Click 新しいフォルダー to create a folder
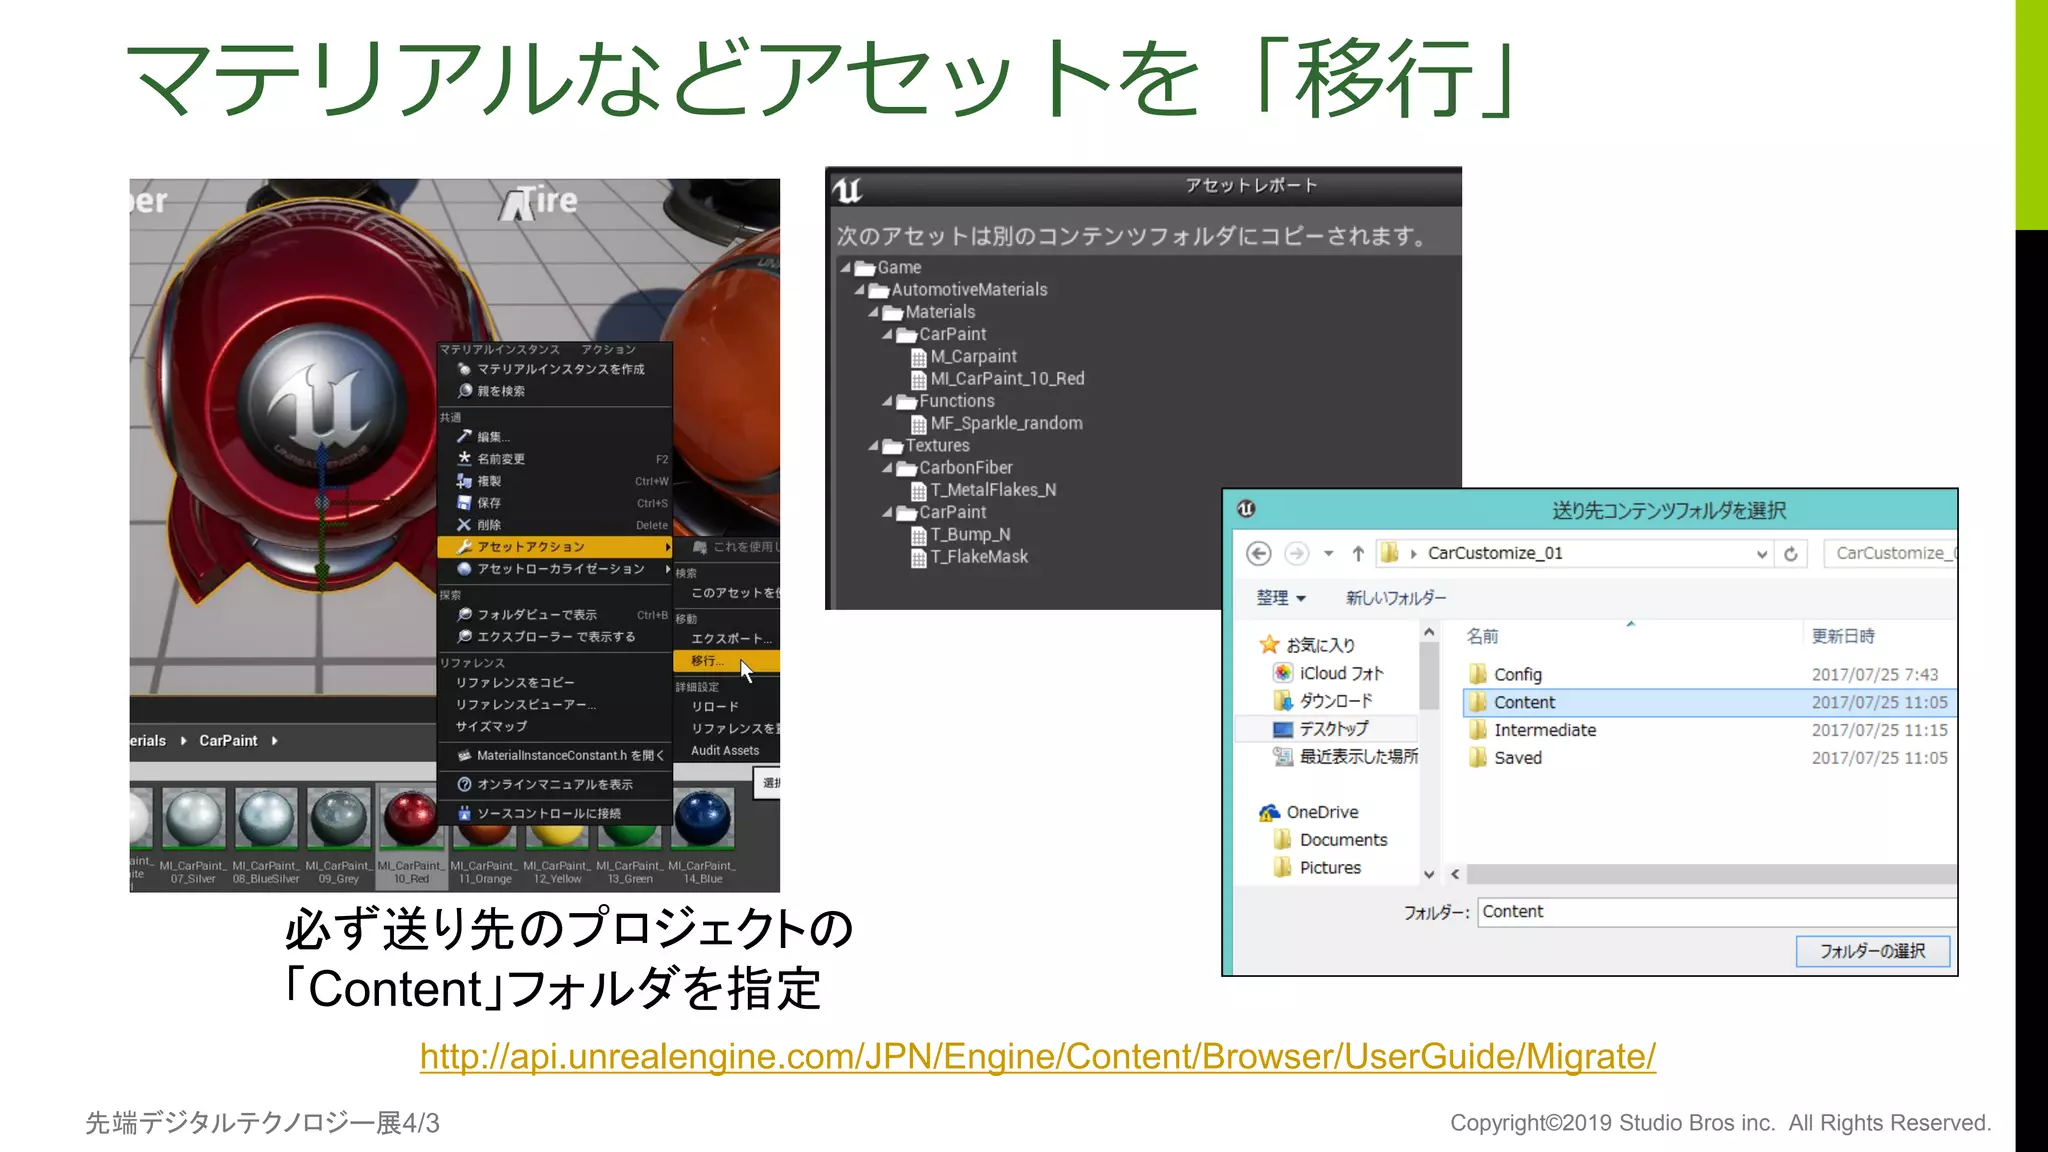2048x1152 pixels. 1395,598
